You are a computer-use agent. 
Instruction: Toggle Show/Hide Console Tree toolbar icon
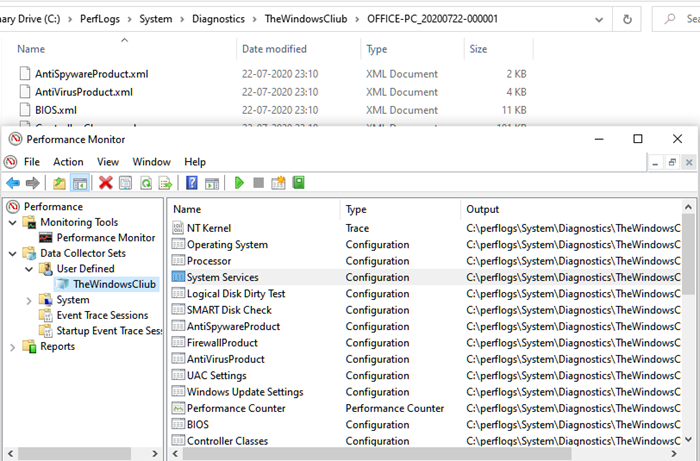tap(79, 183)
